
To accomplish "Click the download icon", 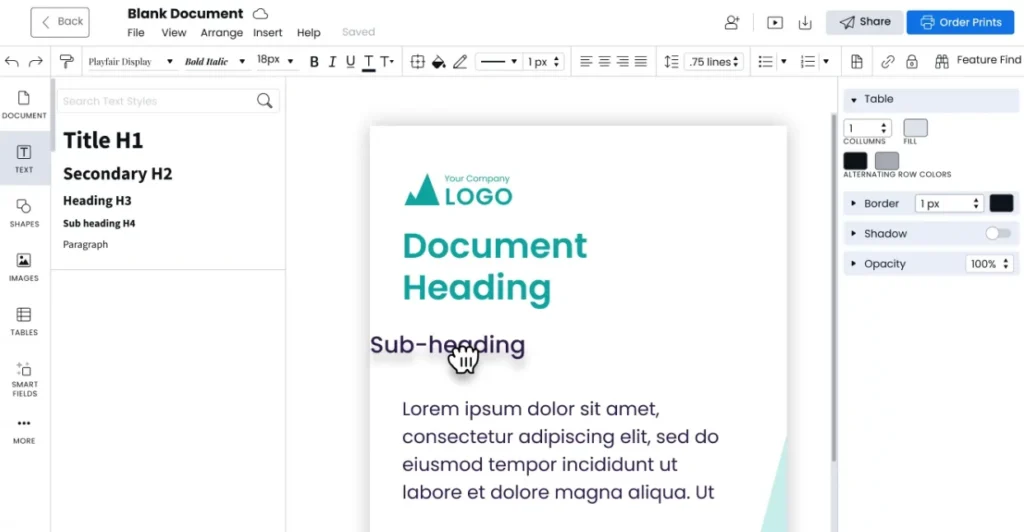I will click(x=805, y=23).
